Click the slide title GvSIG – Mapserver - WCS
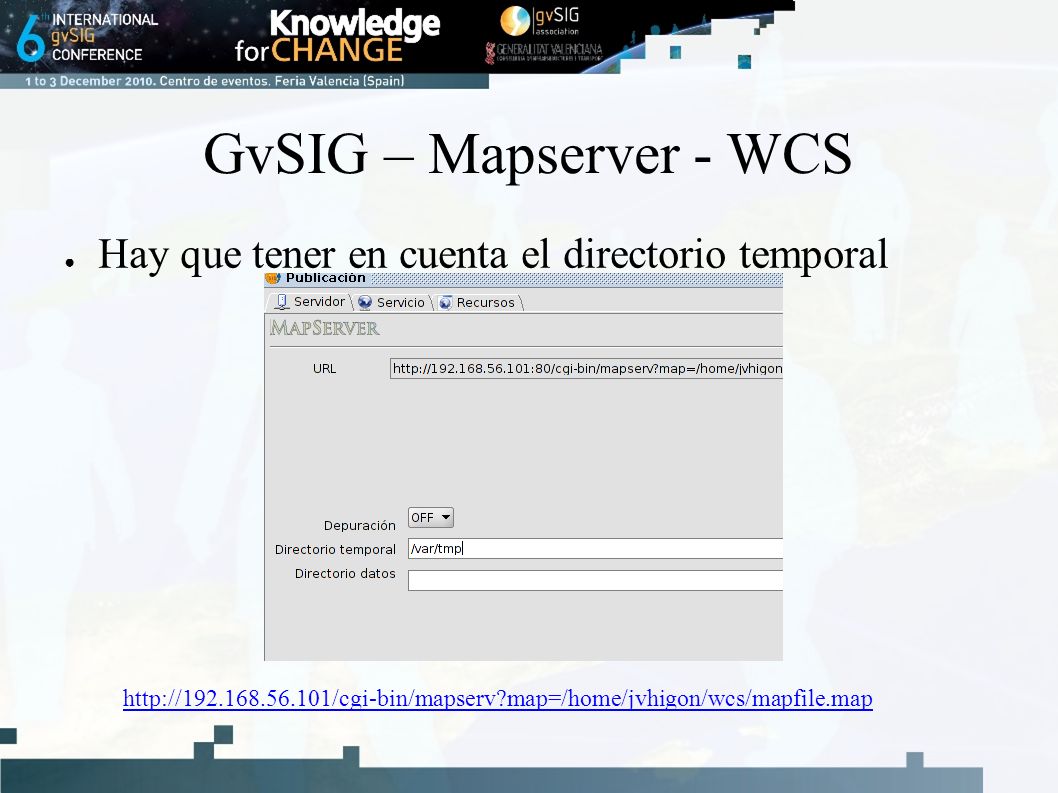The height and width of the screenshot is (793, 1058). (528, 155)
